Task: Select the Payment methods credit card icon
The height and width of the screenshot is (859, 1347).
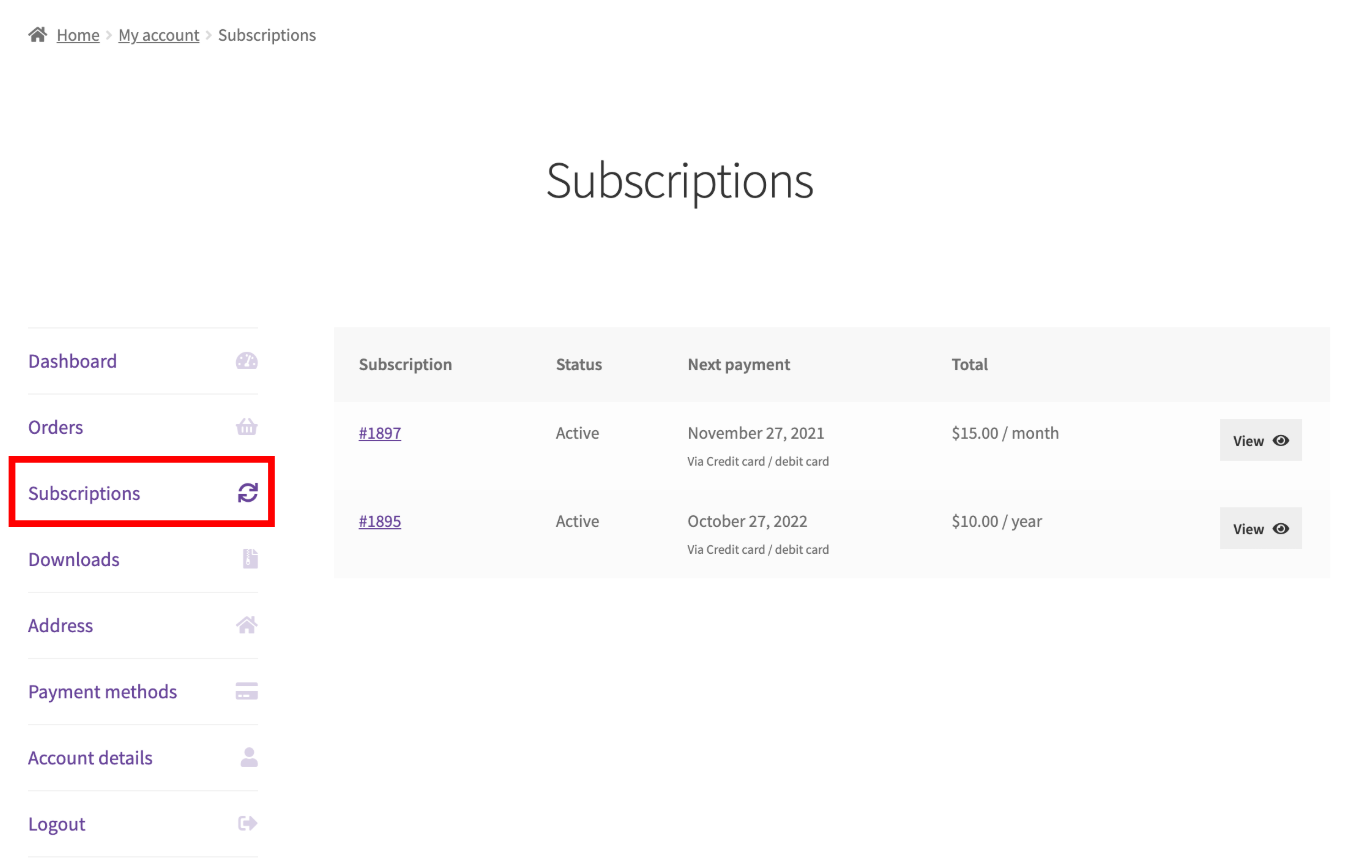Action: 246,690
